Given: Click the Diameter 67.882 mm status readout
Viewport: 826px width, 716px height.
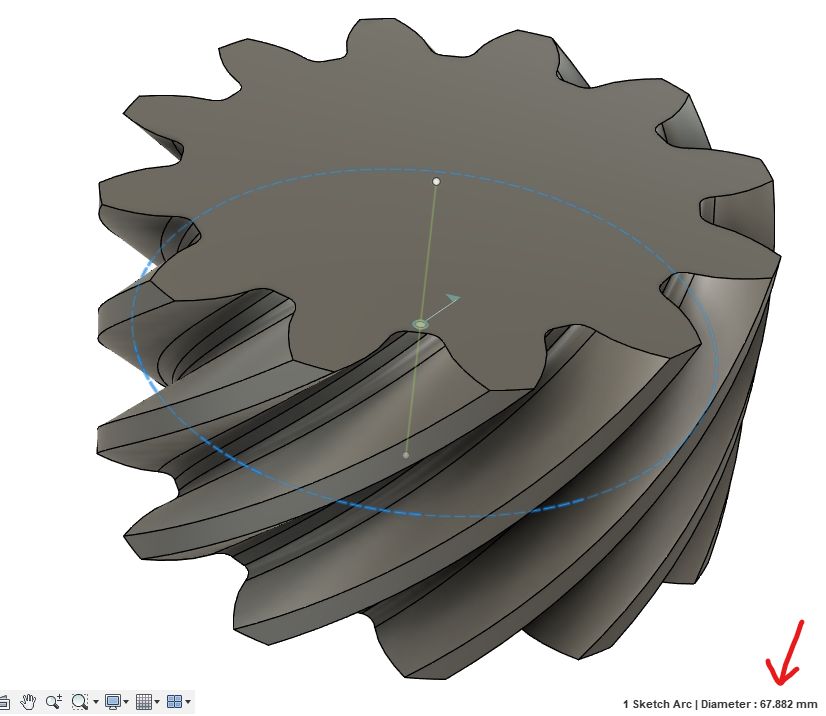Looking at the screenshot, I should point(720,704).
